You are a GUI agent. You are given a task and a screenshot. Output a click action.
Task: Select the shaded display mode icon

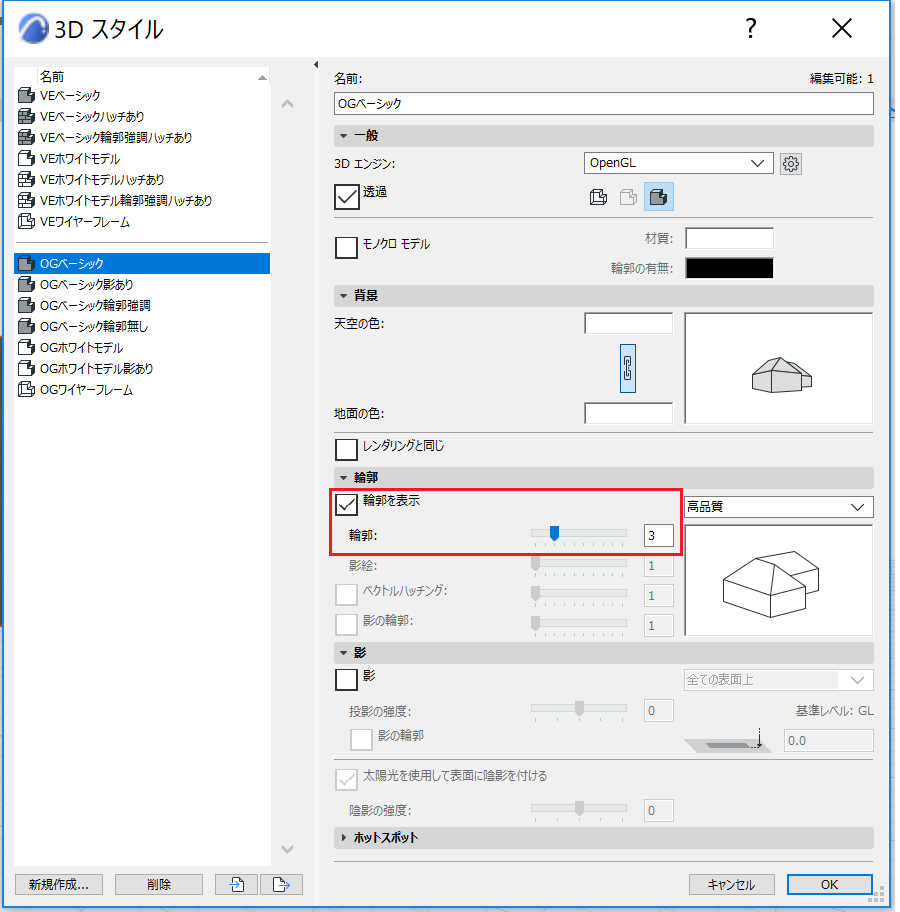click(x=659, y=197)
